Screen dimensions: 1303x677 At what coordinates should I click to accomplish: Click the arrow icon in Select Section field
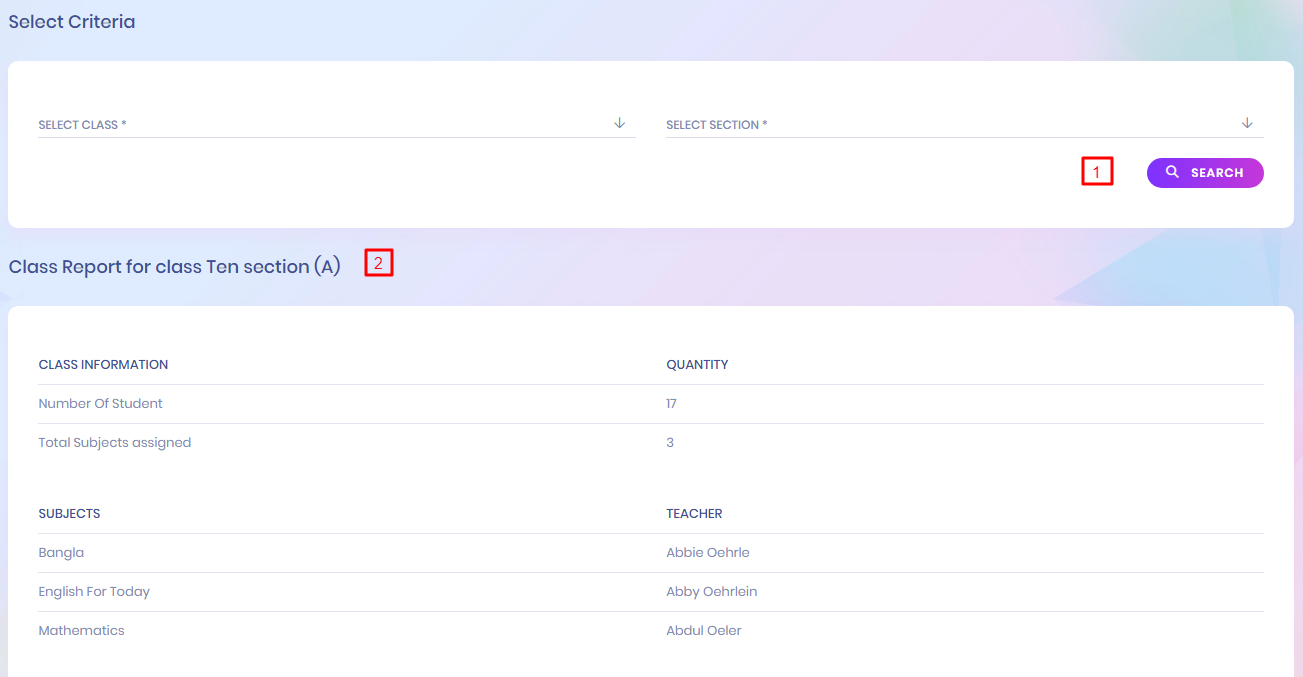(1247, 123)
